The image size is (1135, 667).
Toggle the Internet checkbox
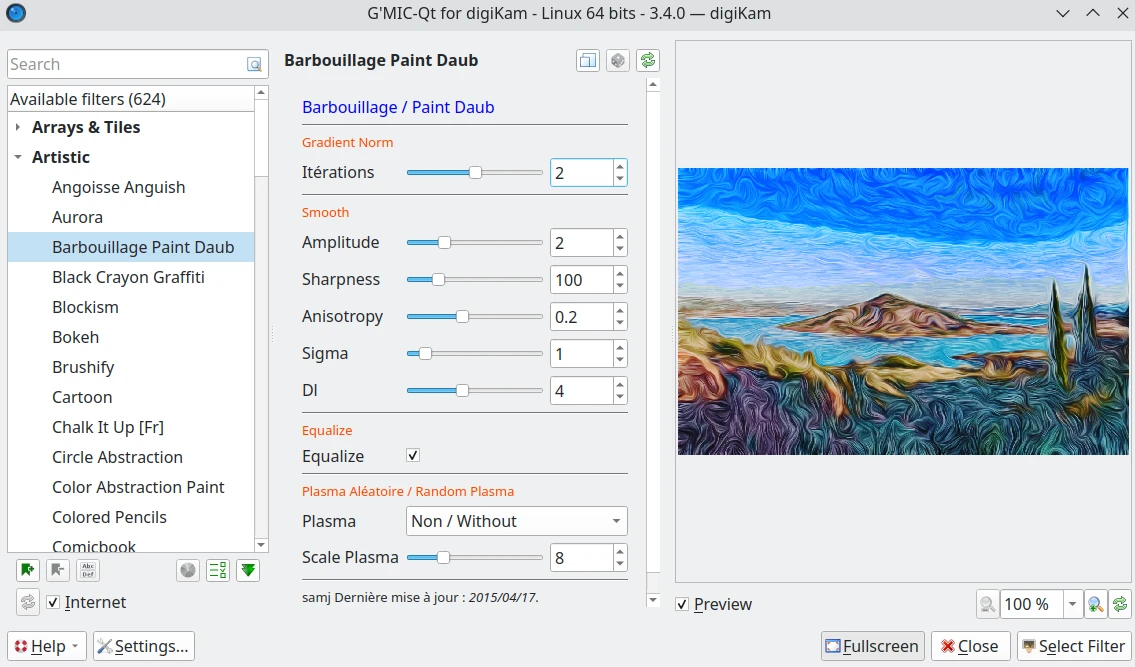(x=54, y=602)
